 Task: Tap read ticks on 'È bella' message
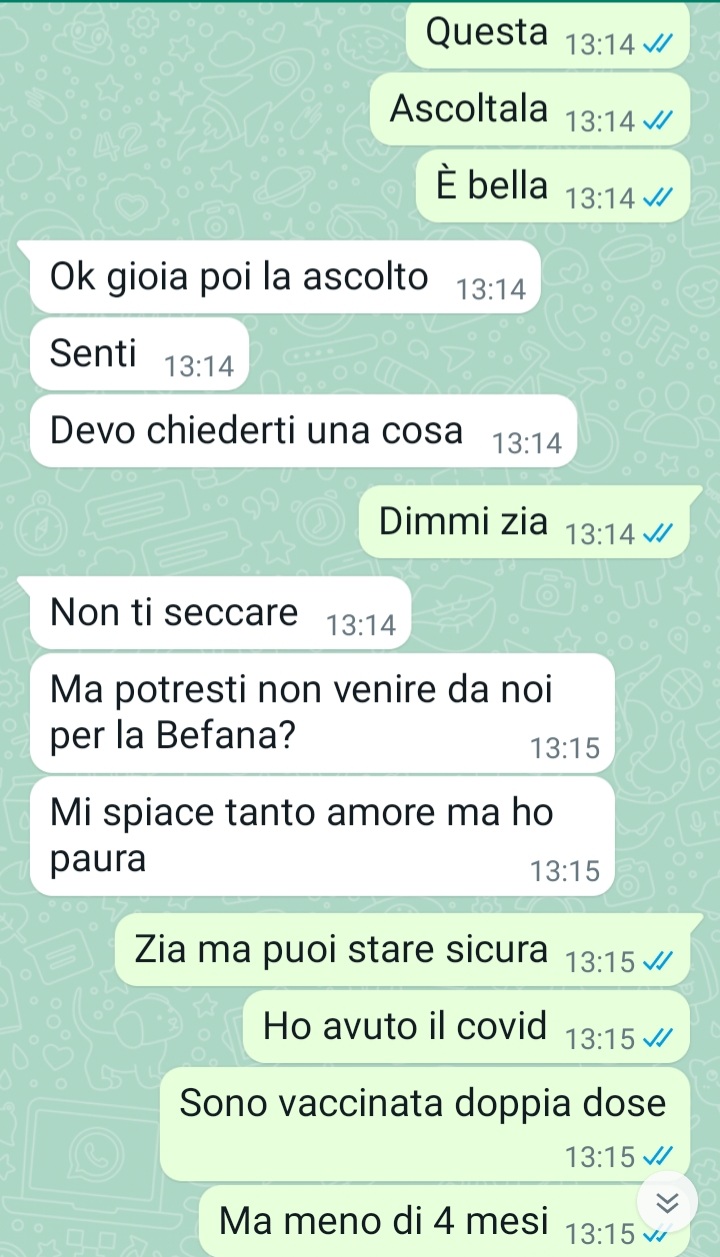point(657,199)
